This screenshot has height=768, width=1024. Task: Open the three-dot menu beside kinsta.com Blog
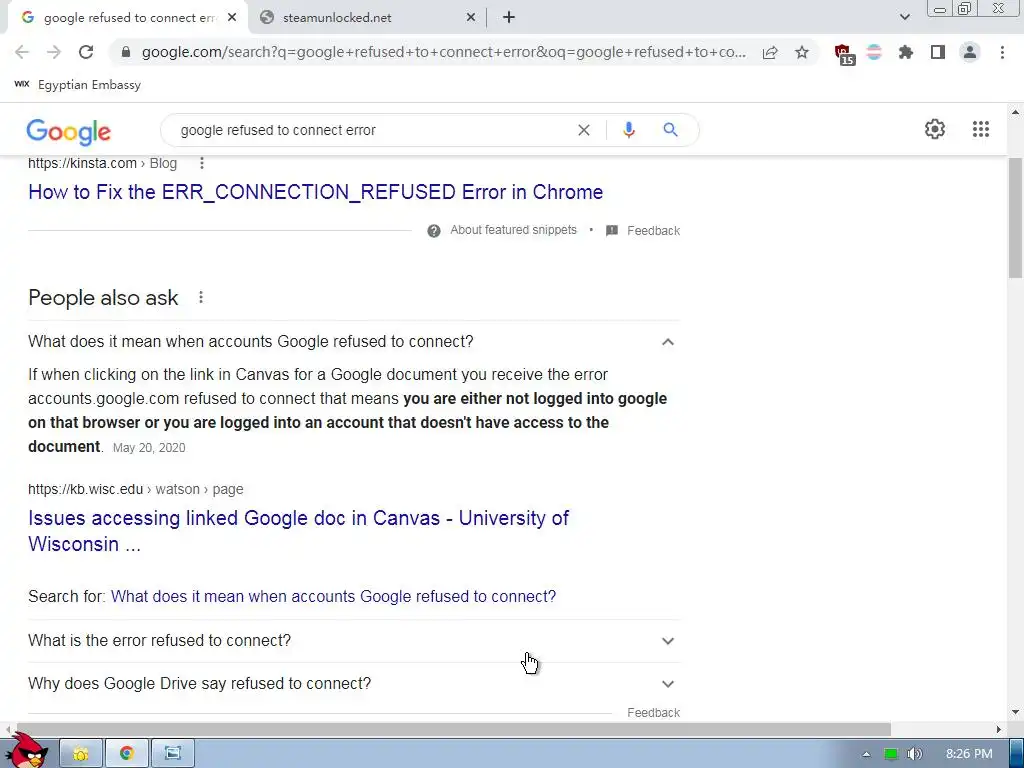202,163
